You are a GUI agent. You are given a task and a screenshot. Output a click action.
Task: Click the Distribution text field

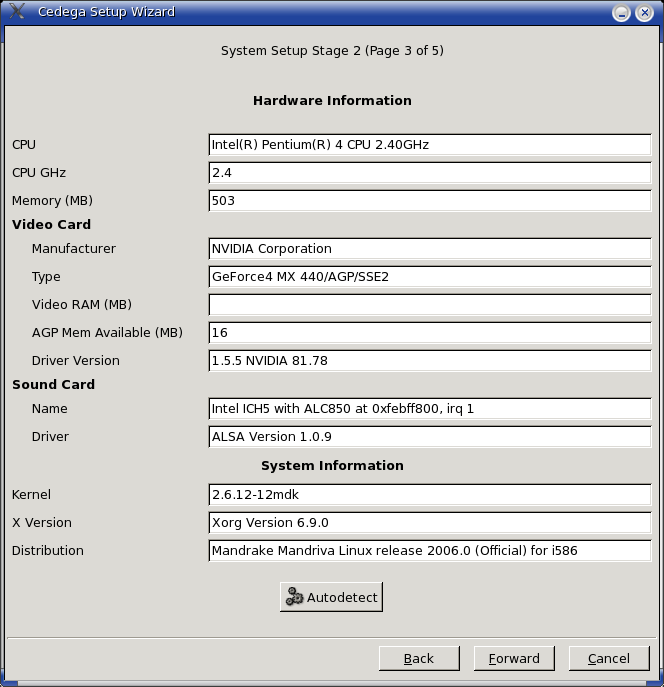(x=430, y=551)
